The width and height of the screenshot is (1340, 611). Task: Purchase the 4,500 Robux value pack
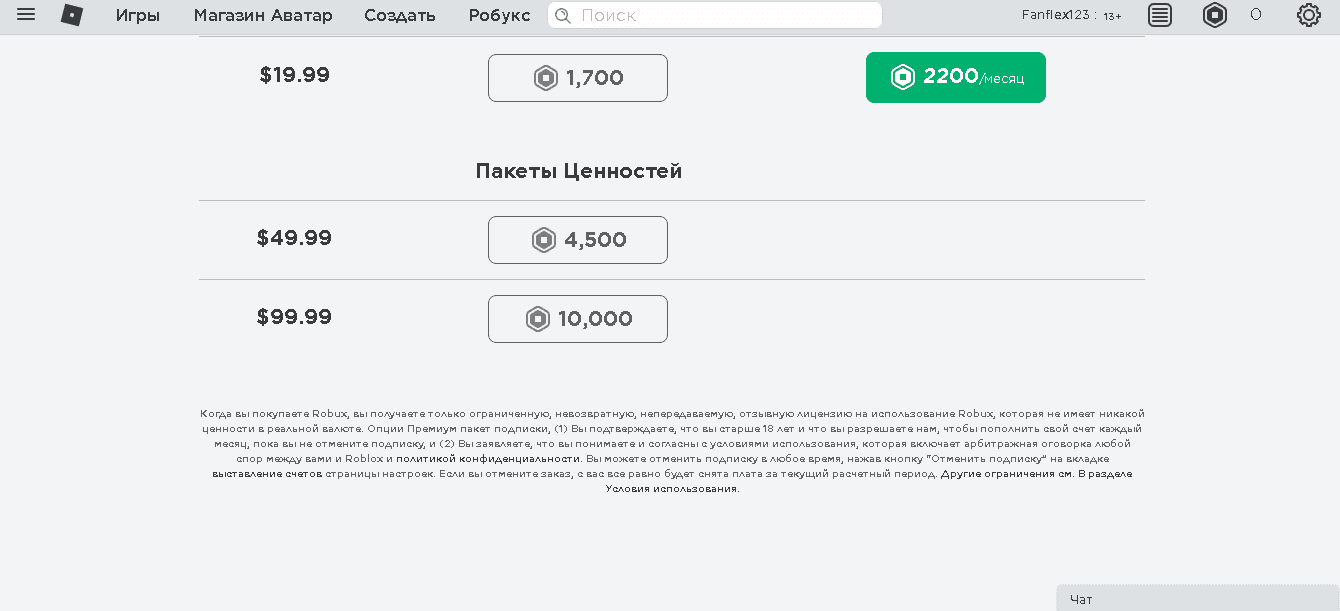[577, 239]
